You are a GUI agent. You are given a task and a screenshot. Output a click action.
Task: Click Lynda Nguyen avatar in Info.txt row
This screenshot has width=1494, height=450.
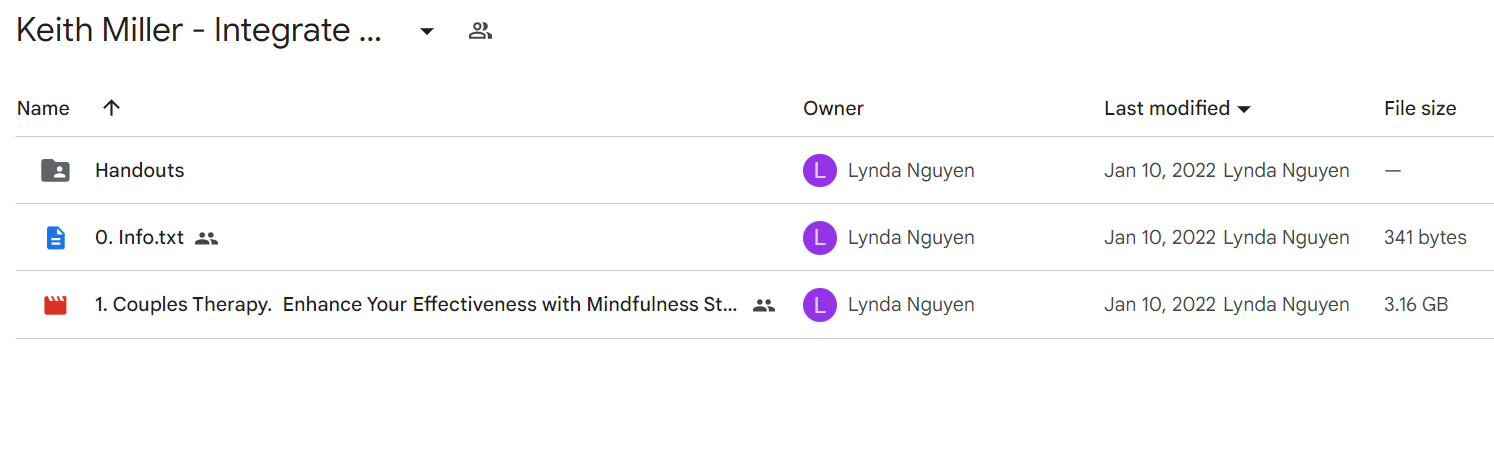click(819, 238)
